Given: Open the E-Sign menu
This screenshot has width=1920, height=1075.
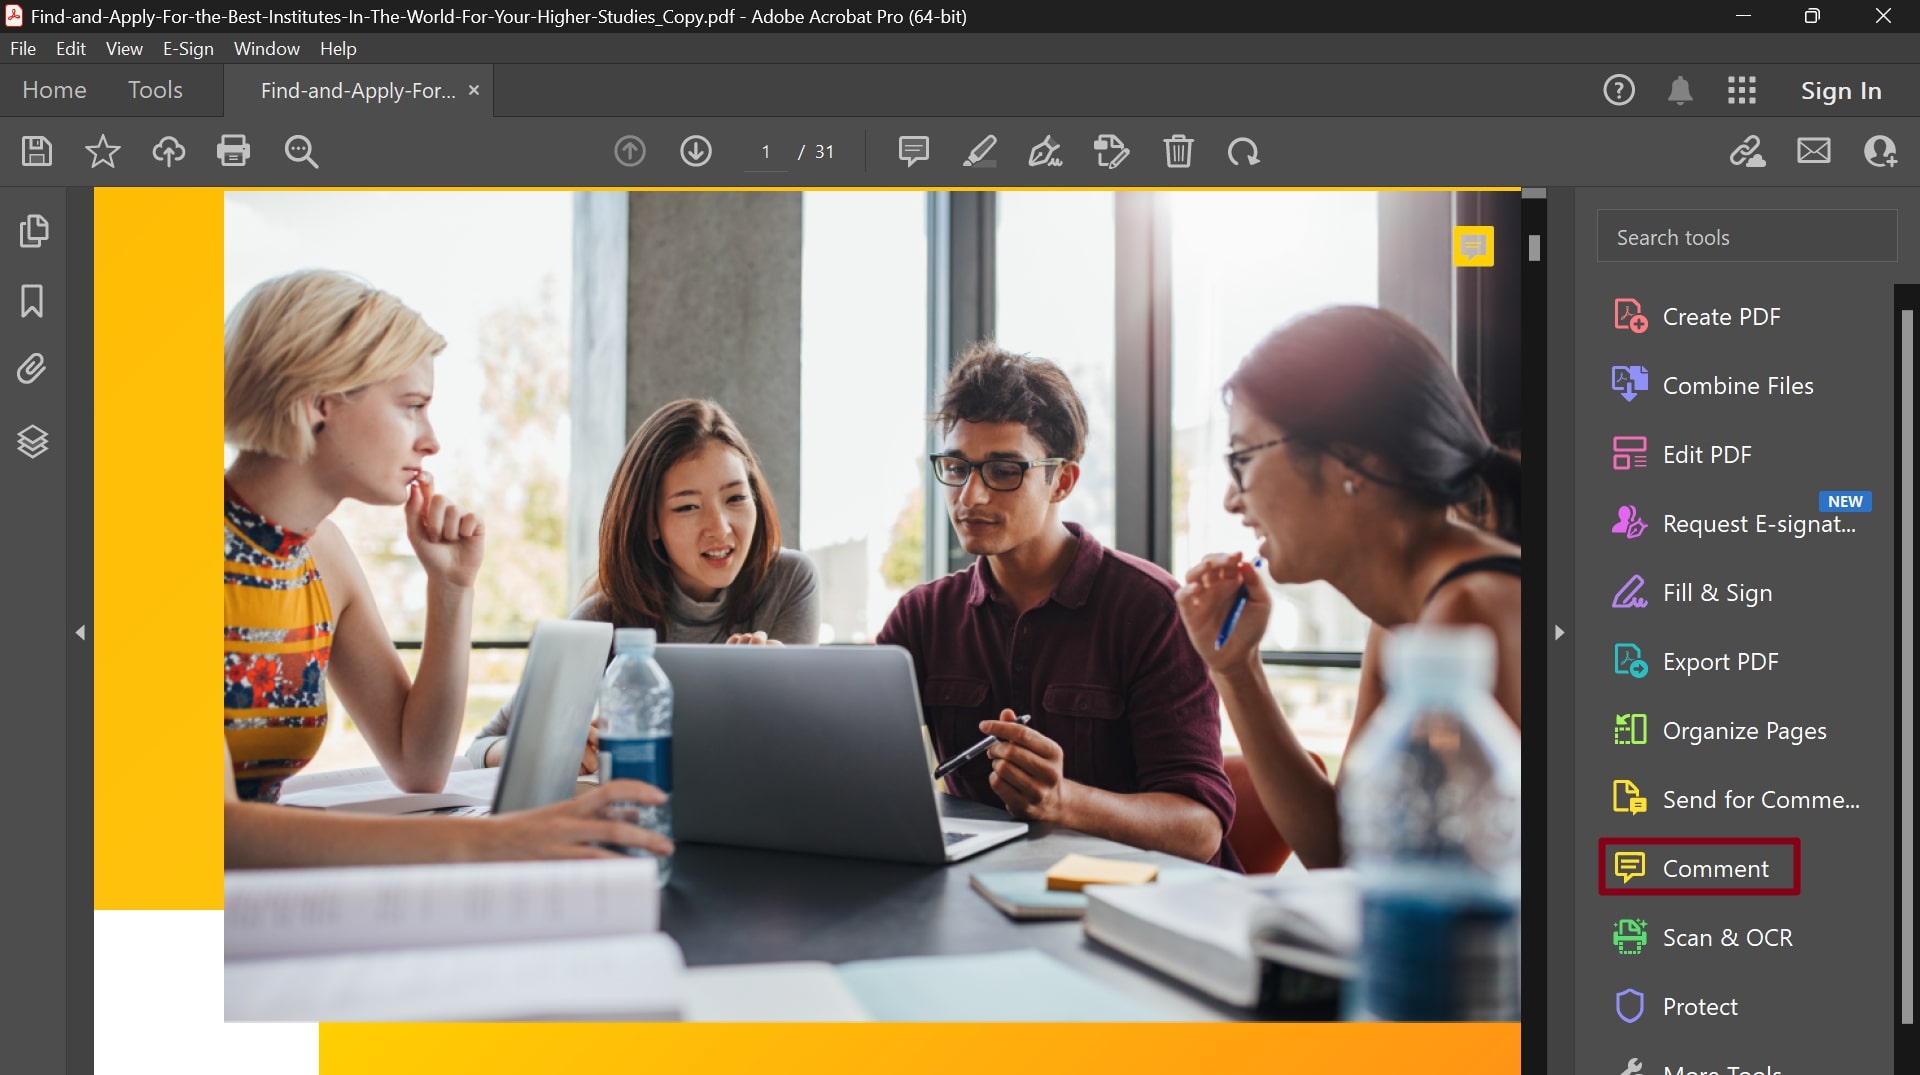Looking at the screenshot, I should pos(187,48).
